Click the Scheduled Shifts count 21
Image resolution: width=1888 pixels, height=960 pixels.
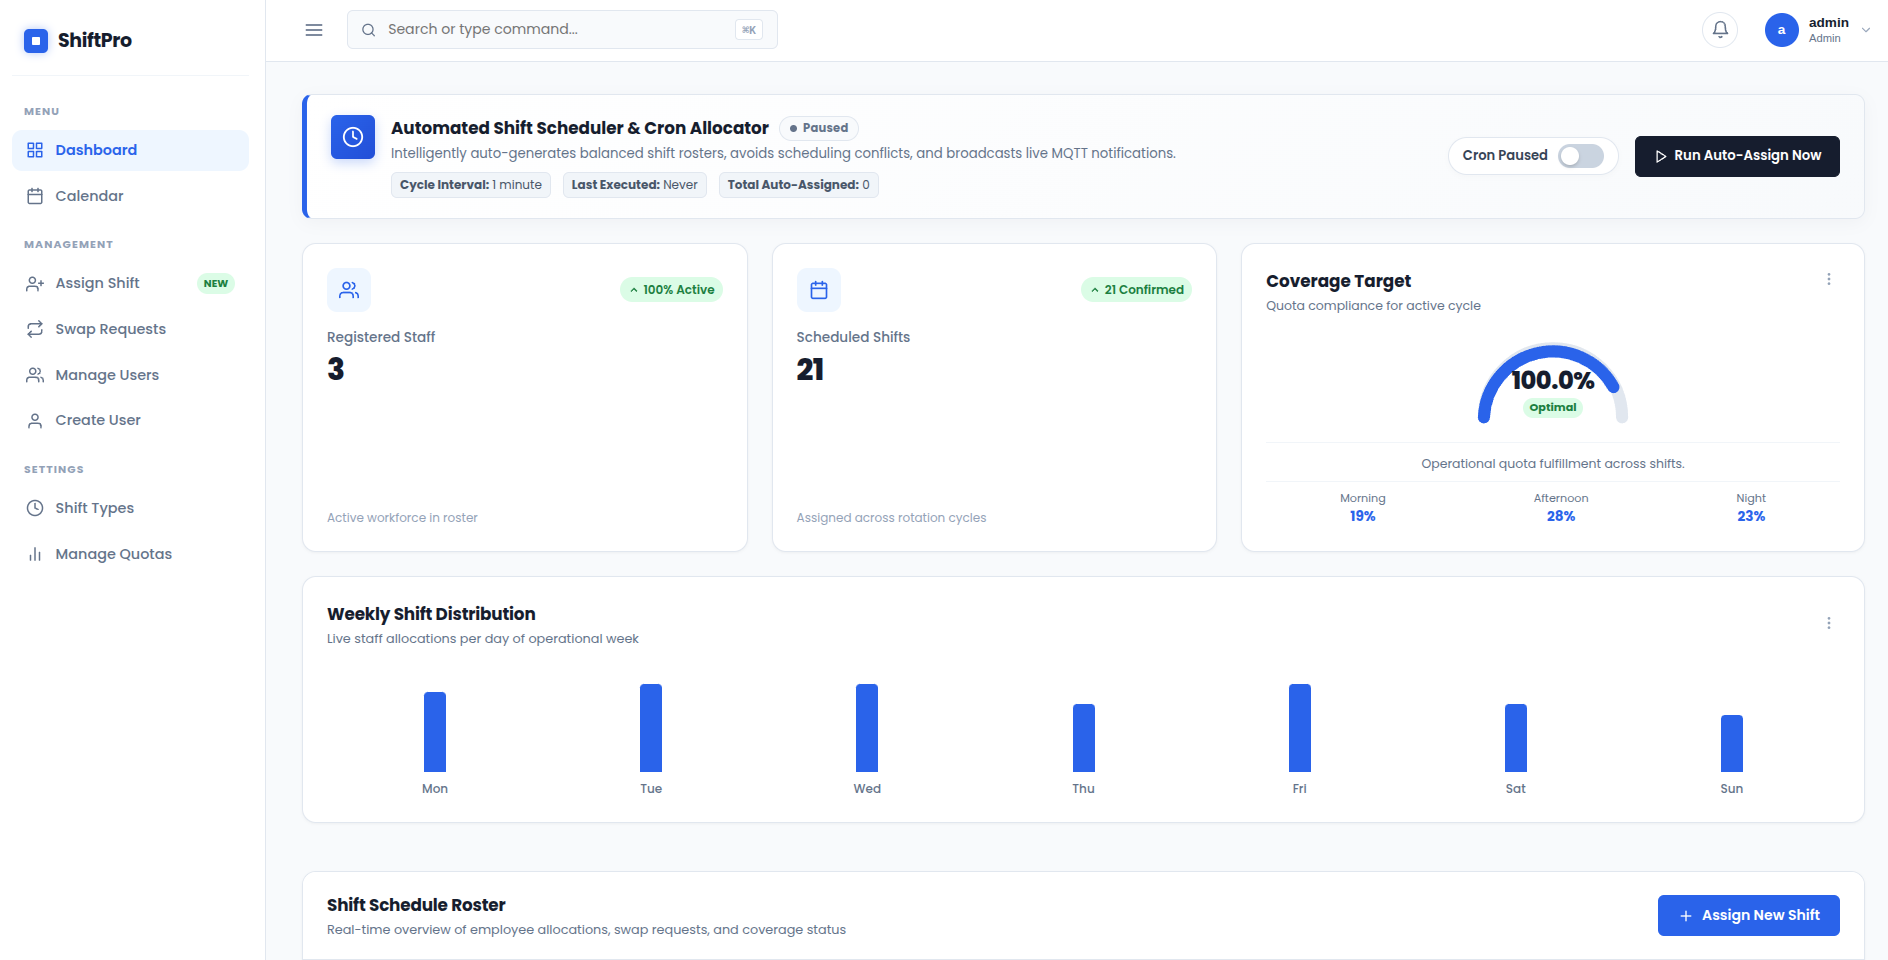click(x=810, y=370)
